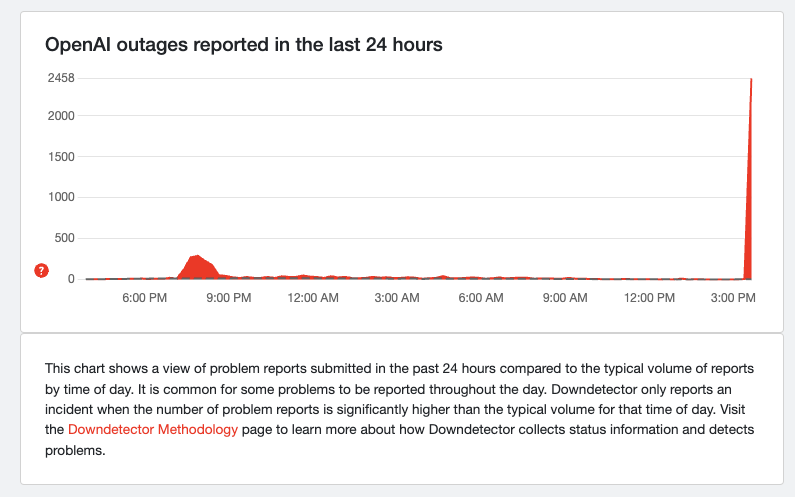This screenshot has width=795, height=497.
Task: Select the 6:00 AM time axis label
Action: coord(482,297)
